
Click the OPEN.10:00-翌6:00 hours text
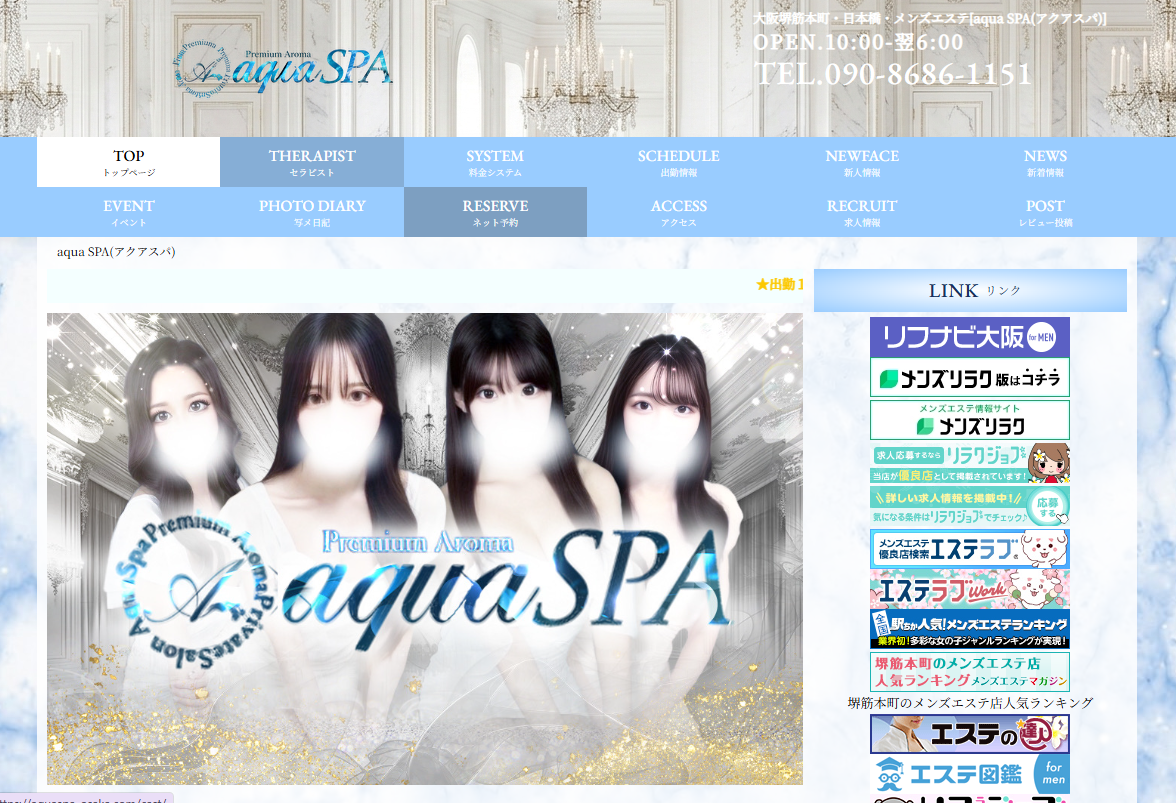pyautogui.click(x=858, y=42)
